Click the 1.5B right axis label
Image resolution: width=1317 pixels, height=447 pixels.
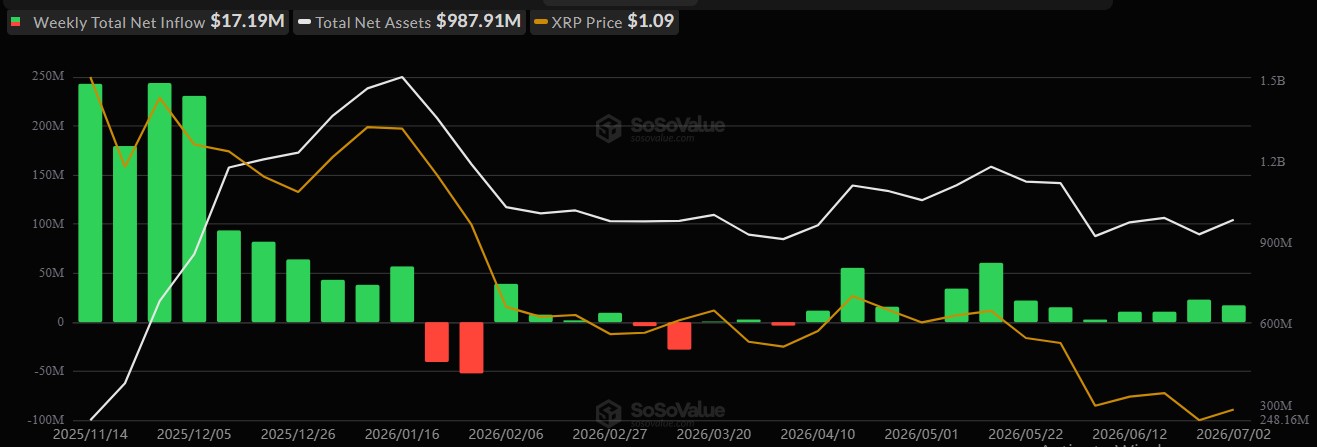[x=1272, y=80]
